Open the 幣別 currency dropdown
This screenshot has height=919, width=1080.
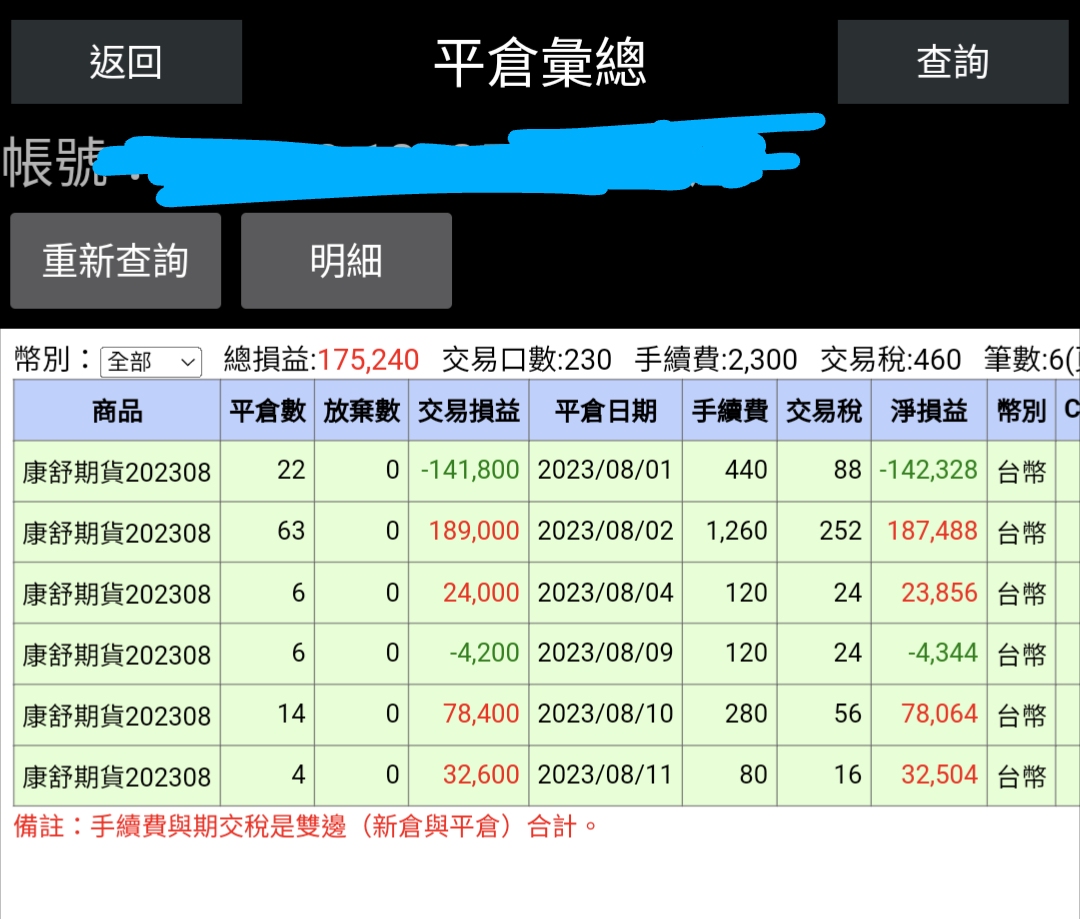(x=150, y=363)
